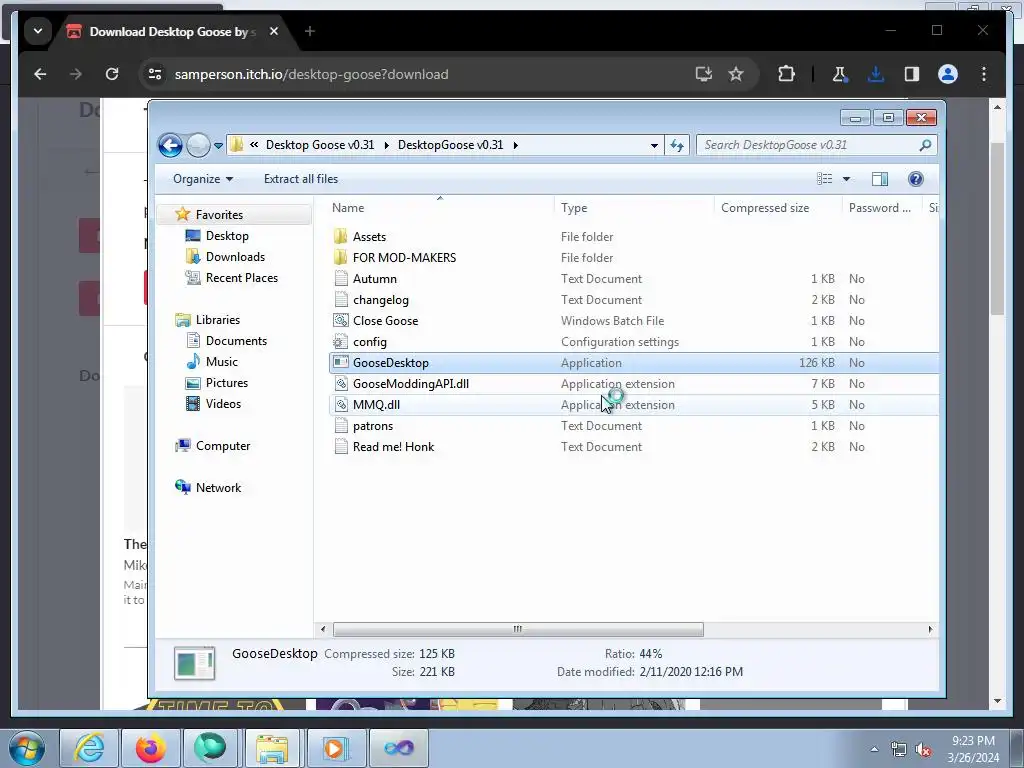The height and width of the screenshot is (768, 1024).
Task: Open Chrome Labs flask icon
Action: [x=840, y=74]
